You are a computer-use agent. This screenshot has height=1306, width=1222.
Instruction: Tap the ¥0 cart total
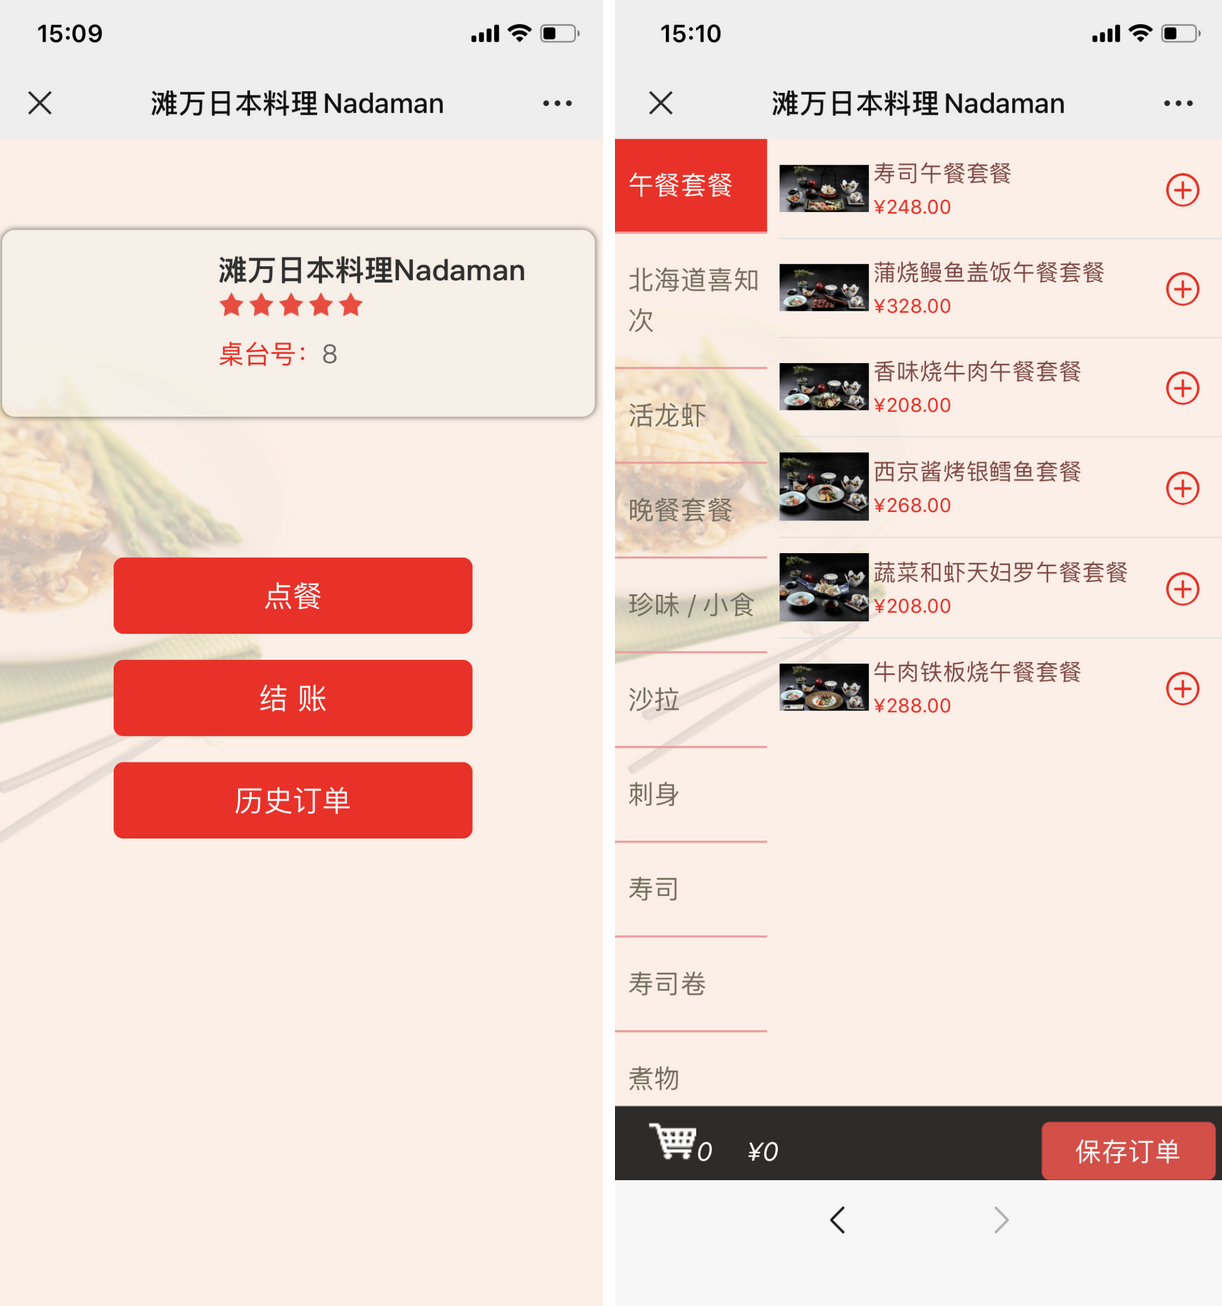click(x=763, y=1152)
